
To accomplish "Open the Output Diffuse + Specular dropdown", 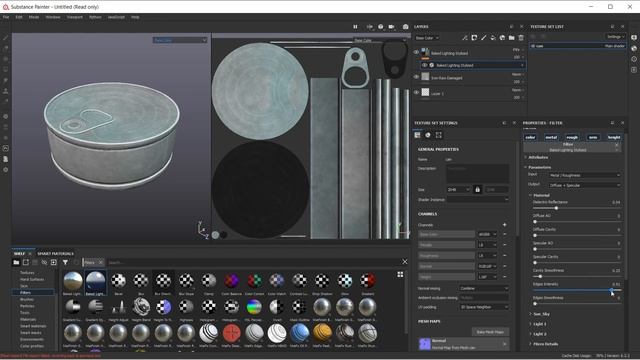I will (584, 185).
